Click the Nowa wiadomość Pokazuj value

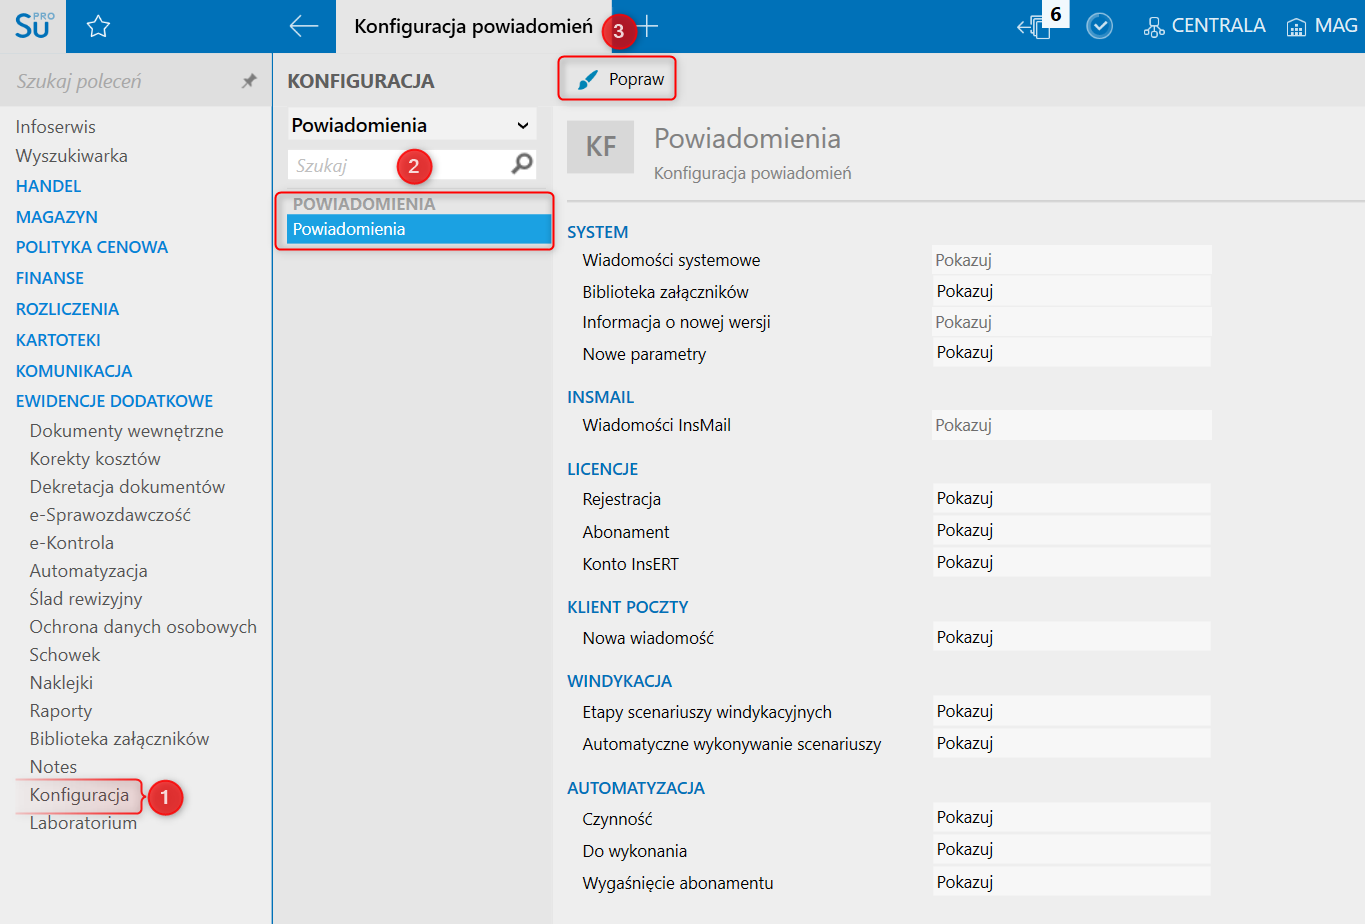(1071, 637)
